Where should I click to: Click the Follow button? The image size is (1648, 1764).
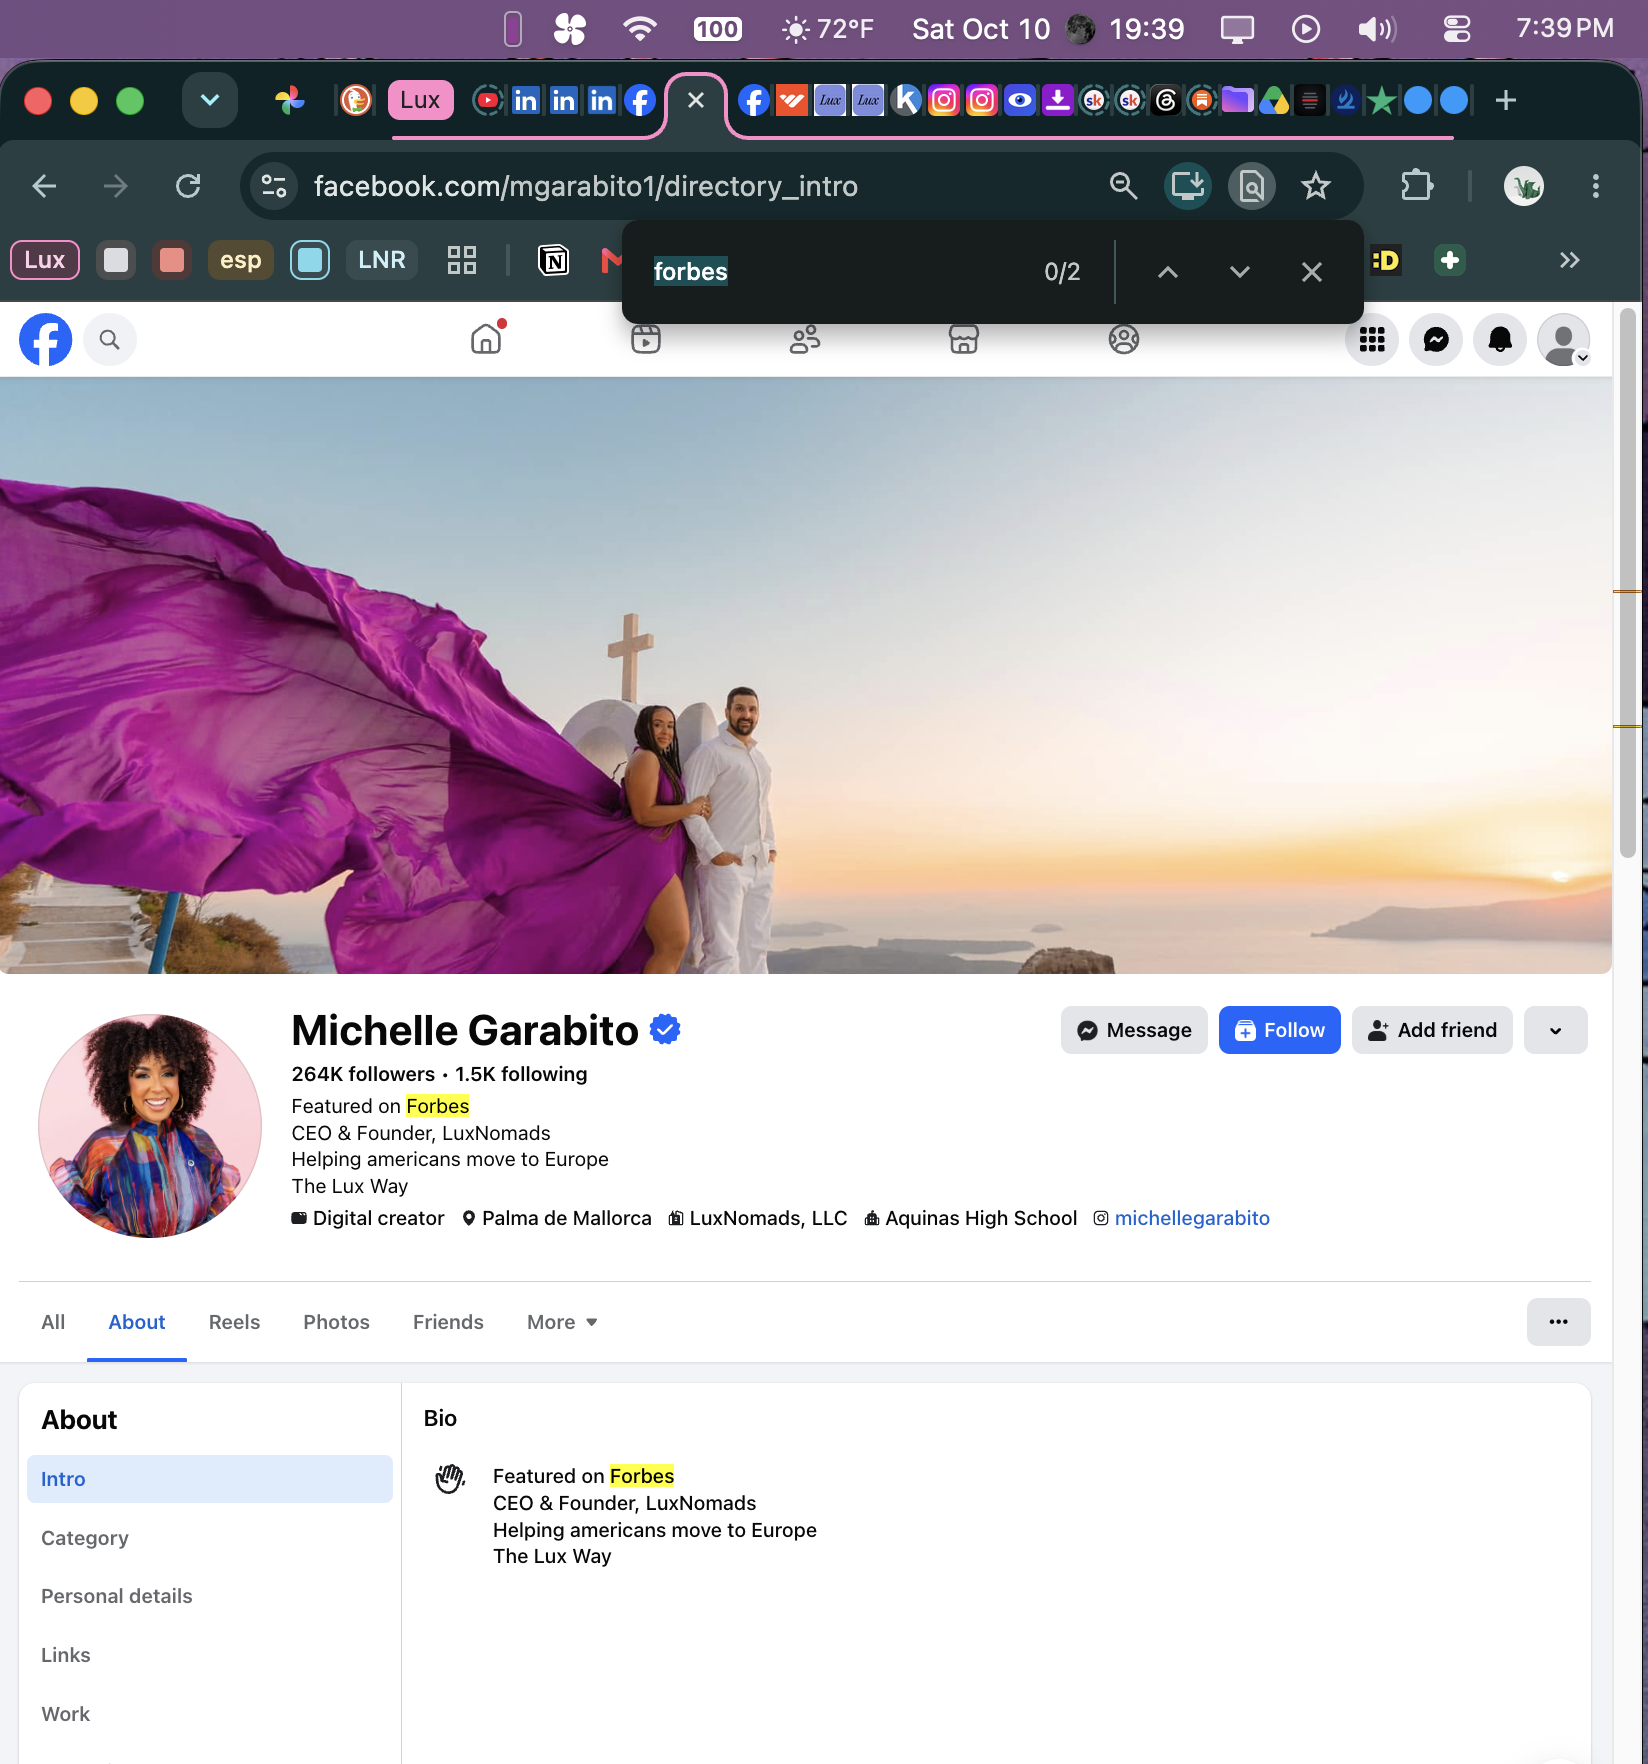point(1280,1030)
